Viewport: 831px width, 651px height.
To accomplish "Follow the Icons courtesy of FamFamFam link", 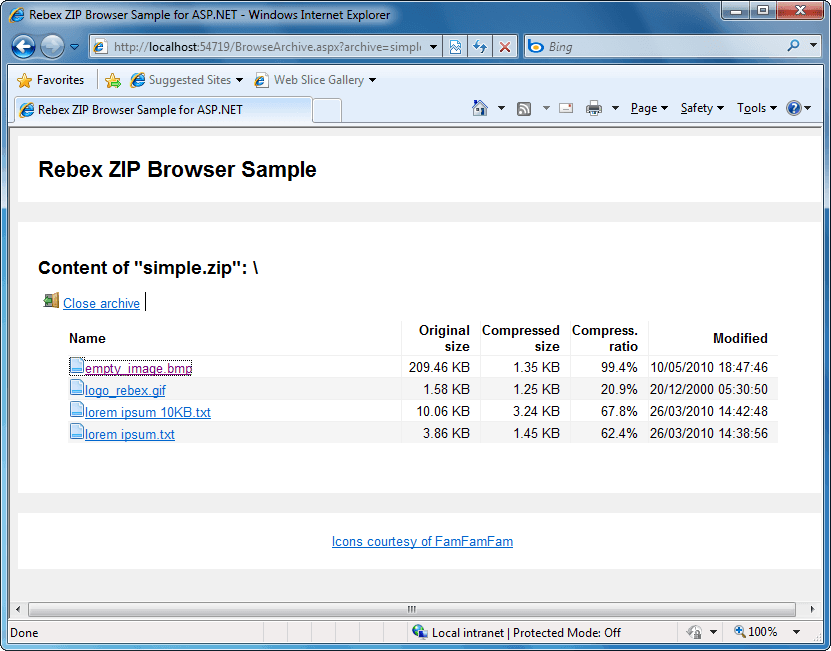I will (422, 541).
